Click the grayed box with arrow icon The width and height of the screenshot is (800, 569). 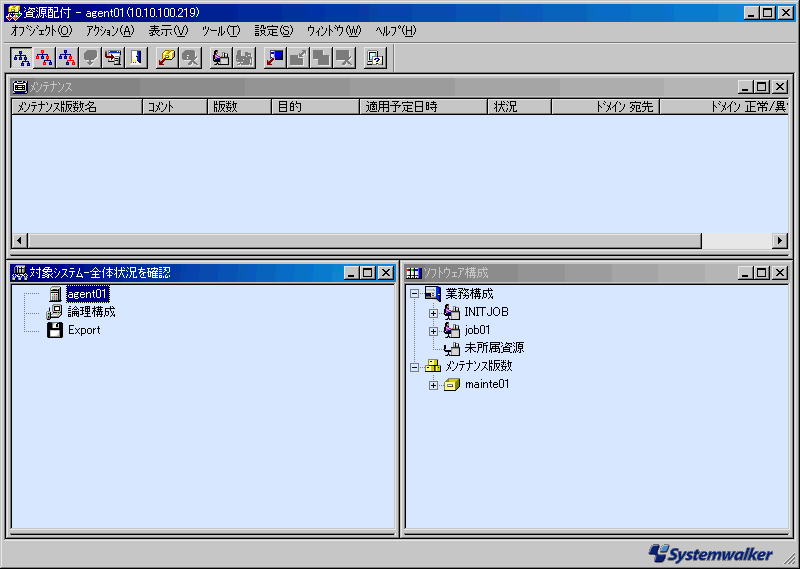click(x=298, y=58)
